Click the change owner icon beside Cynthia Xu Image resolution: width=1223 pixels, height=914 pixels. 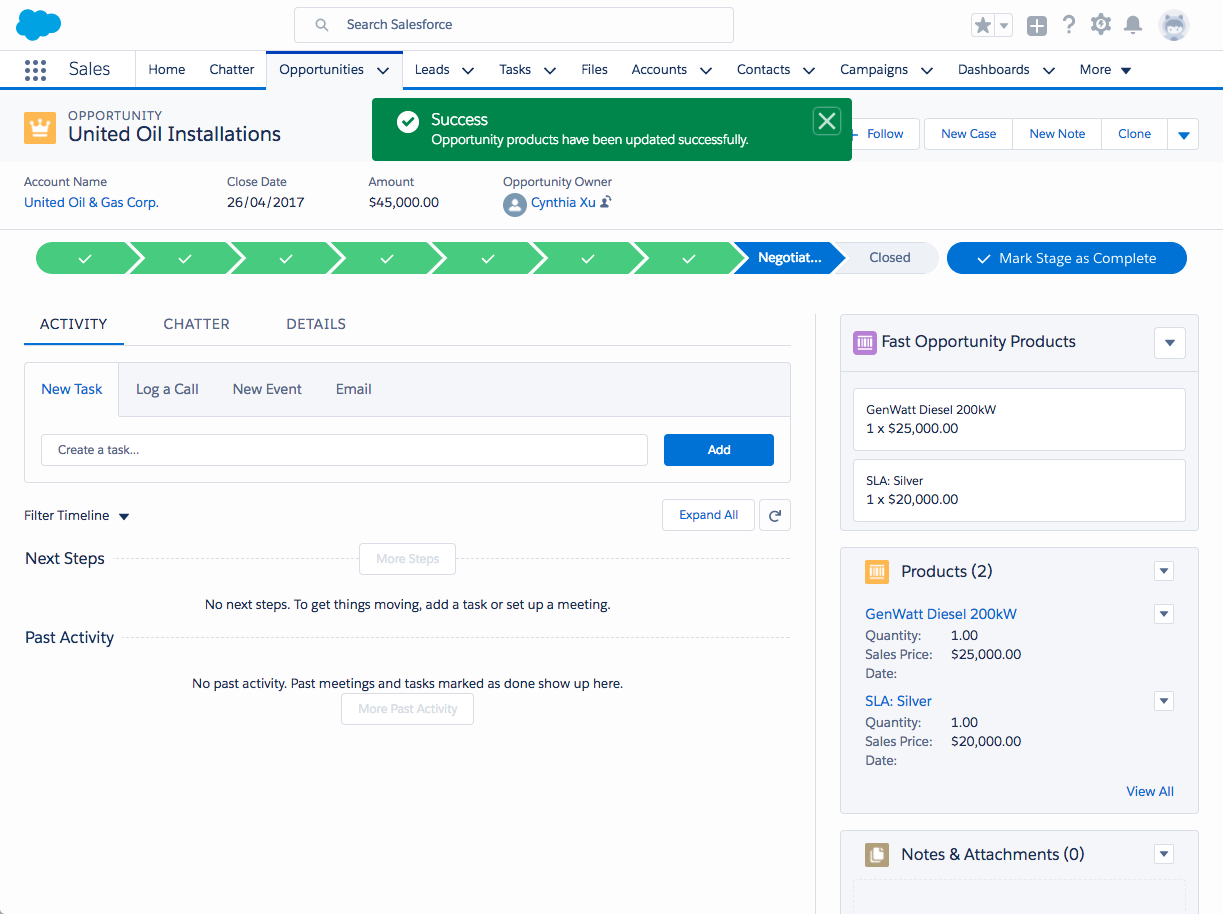point(606,202)
